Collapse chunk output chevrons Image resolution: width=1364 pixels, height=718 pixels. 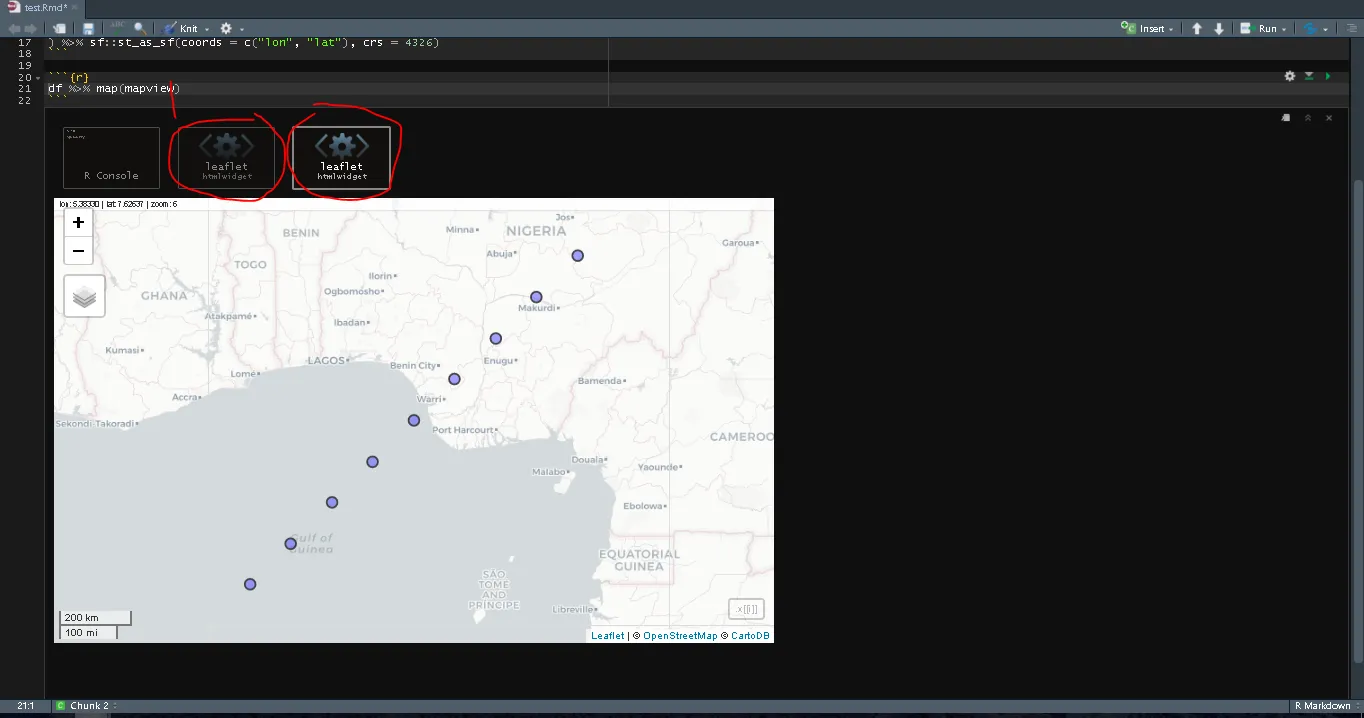pyautogui.click(x=1308, y=118)
